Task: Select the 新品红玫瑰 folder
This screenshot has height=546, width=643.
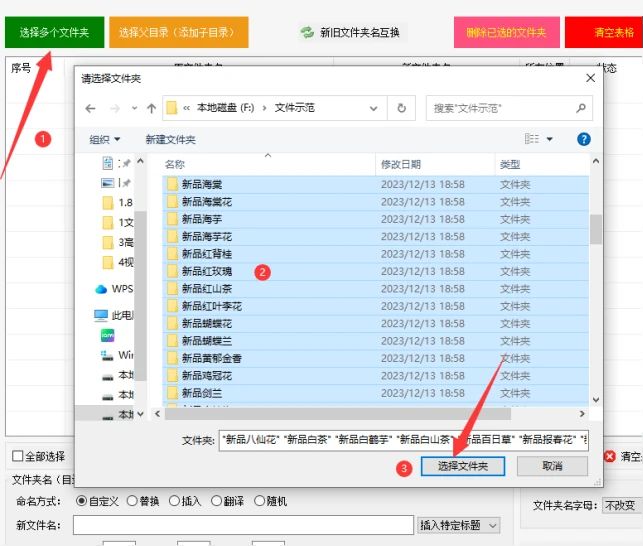Action: tap(376, 272)
